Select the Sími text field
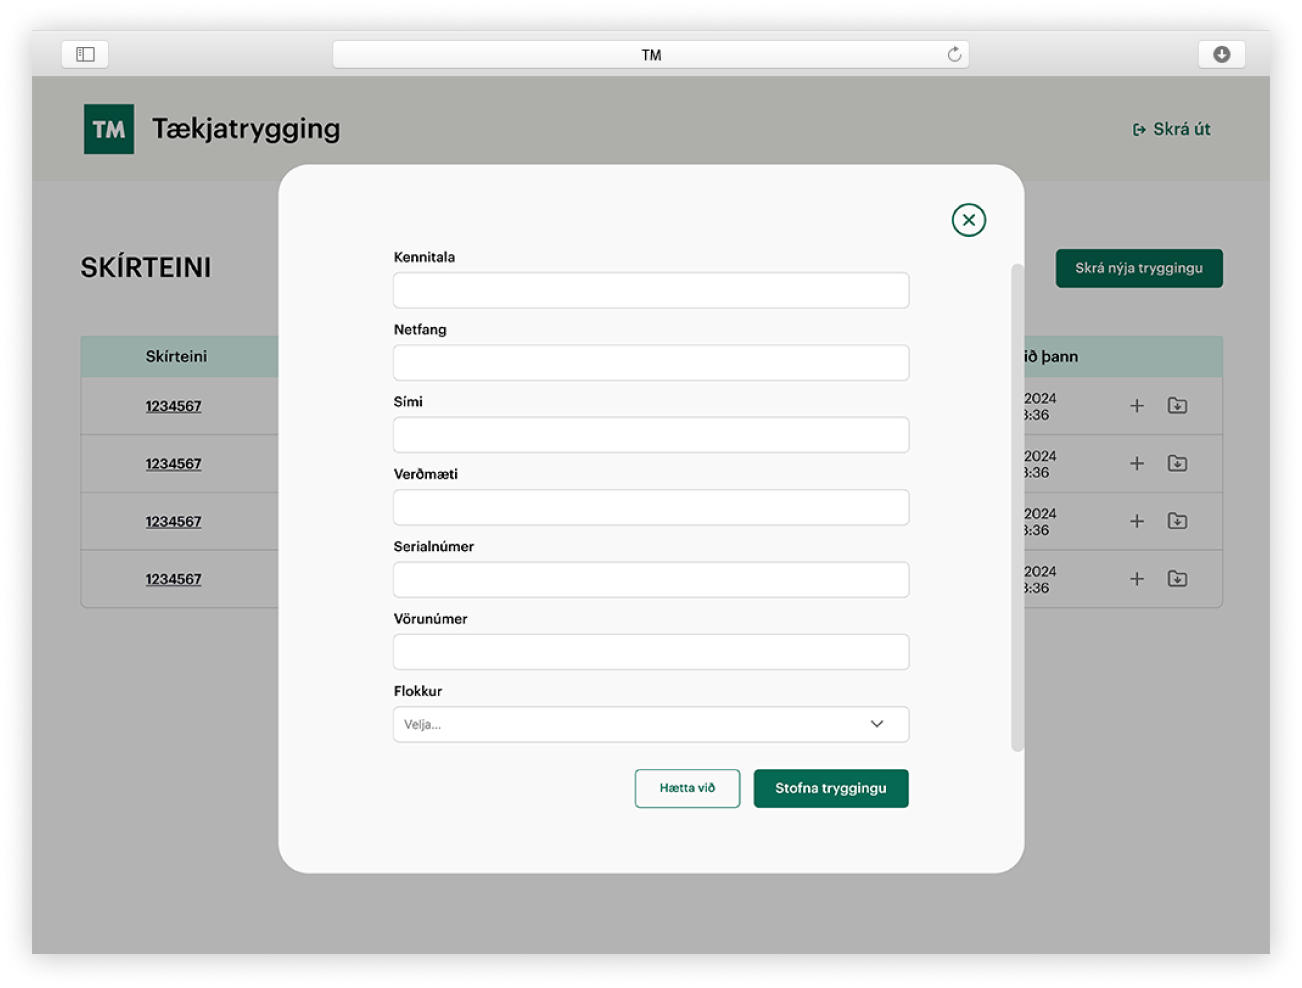Image resolution: width=1302 pixels, height=988 pixels. pos(651,435)
